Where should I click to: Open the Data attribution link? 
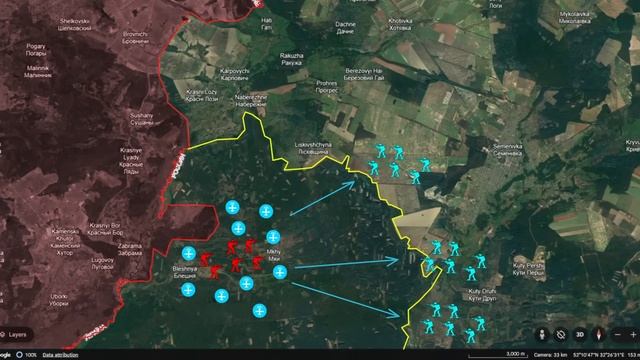[60, 355]
